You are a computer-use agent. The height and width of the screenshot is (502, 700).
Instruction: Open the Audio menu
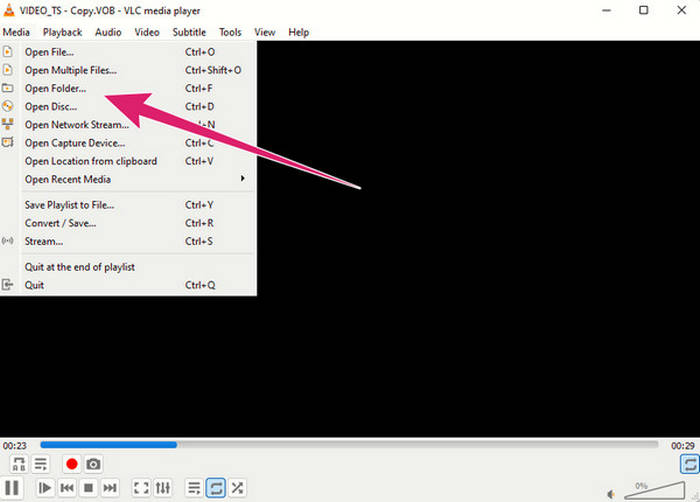(108, 32)
